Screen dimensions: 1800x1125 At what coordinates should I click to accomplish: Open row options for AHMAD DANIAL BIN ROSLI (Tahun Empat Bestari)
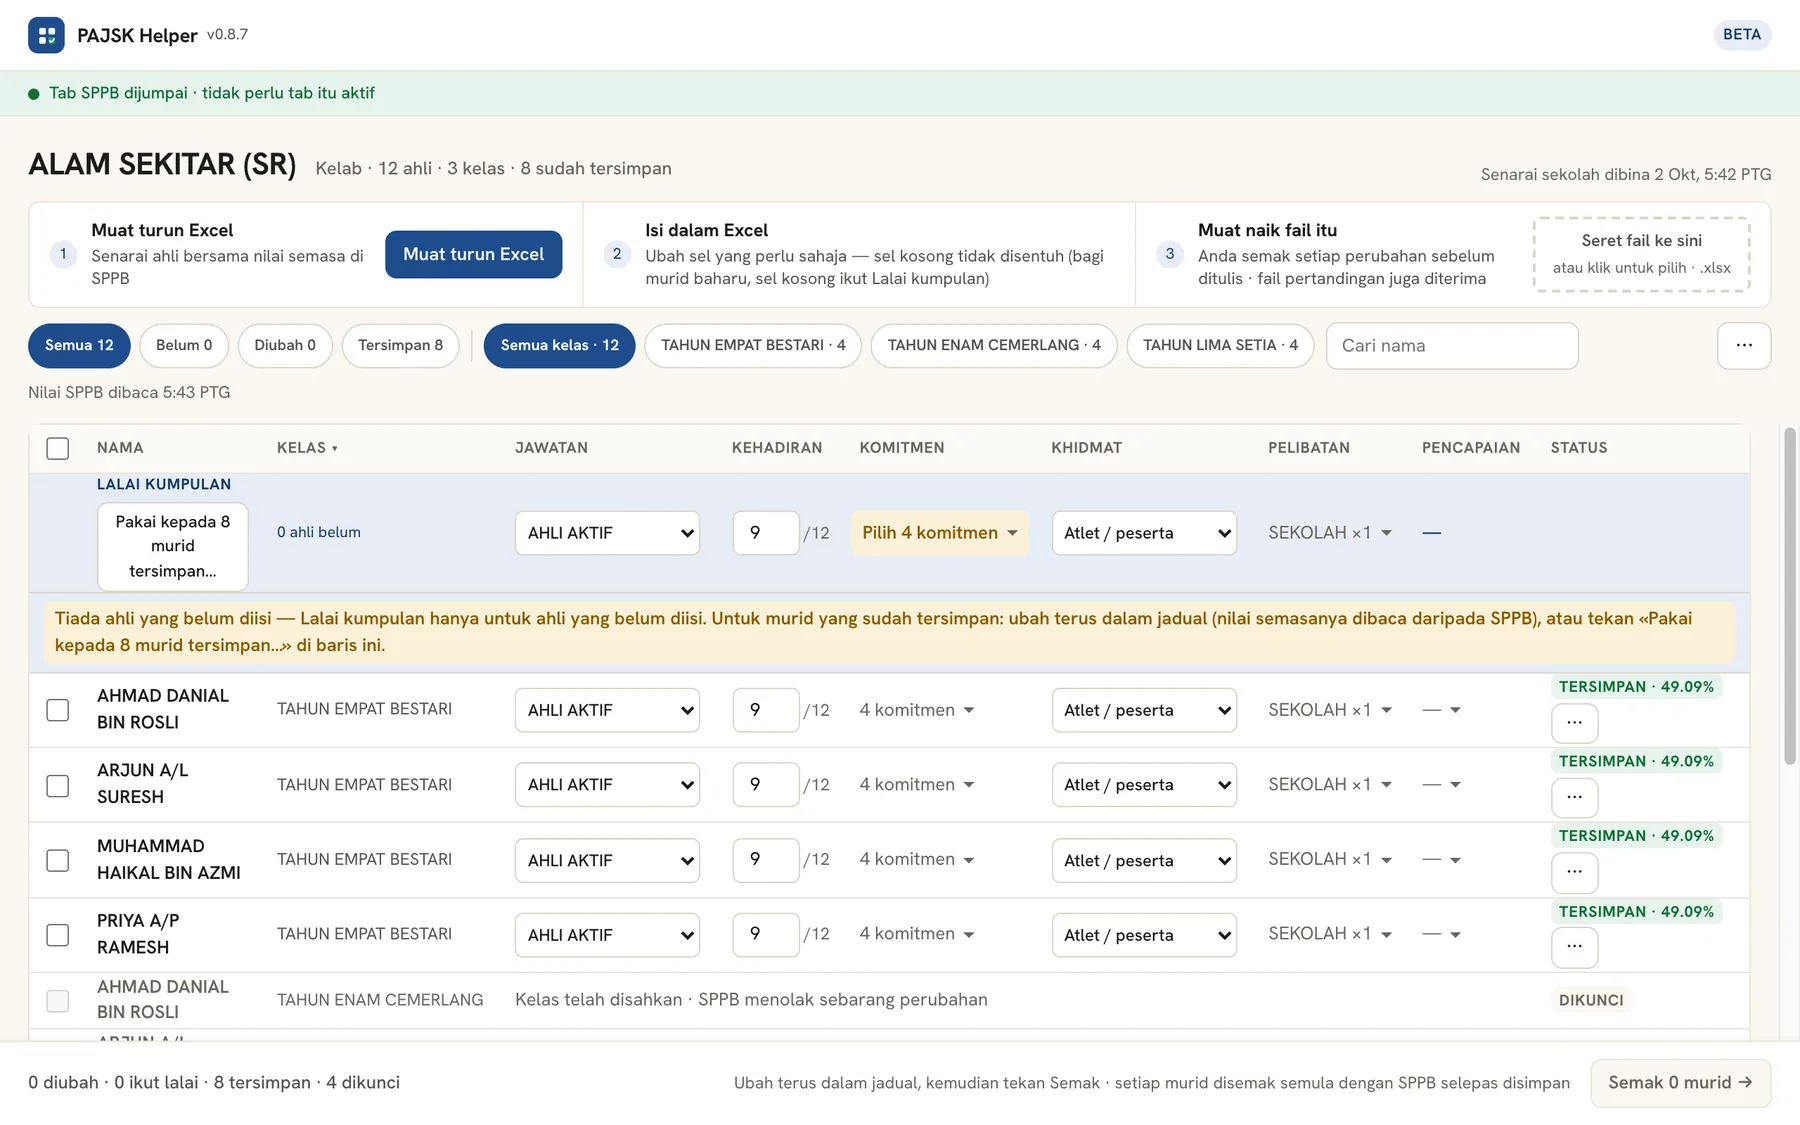pyautogui.click(x=1574, y=723)
